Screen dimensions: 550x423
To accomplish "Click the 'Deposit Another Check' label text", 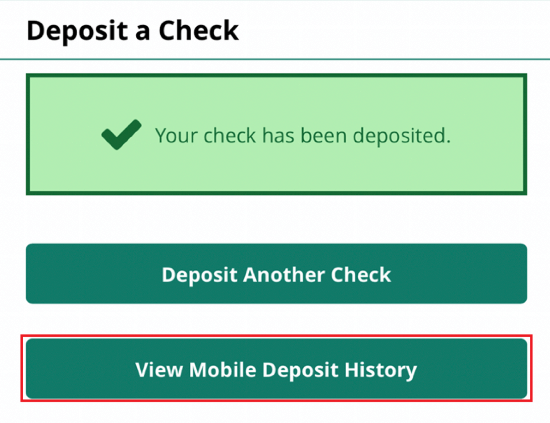I will (276, 274).
